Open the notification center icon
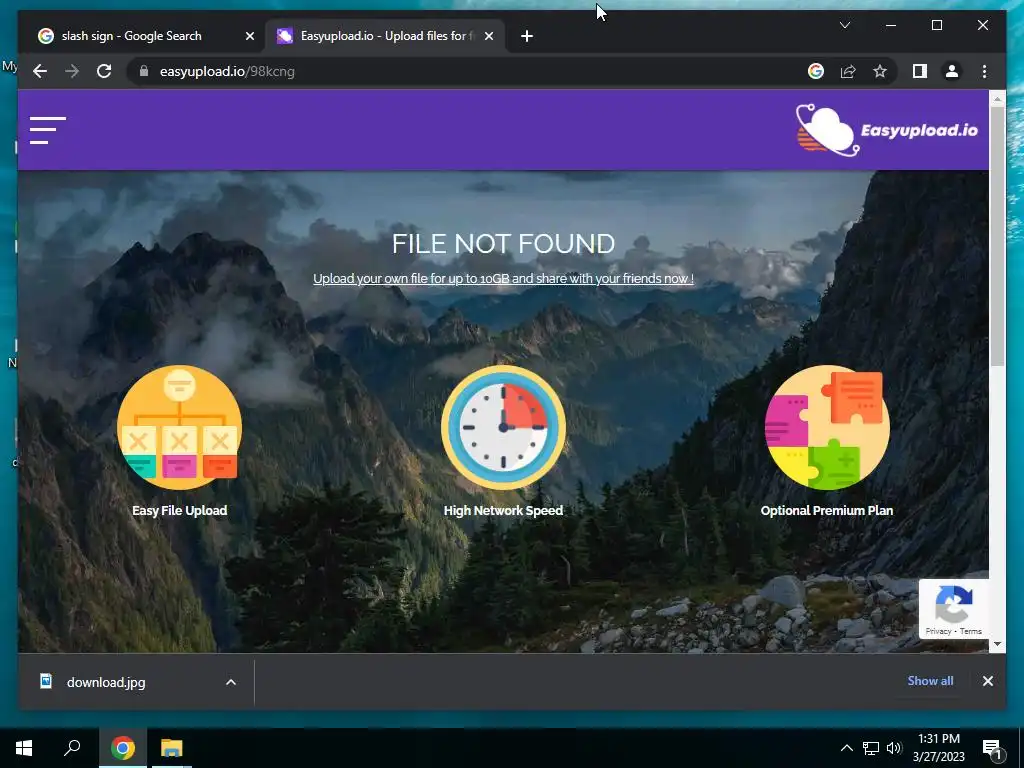 (993, 749)
